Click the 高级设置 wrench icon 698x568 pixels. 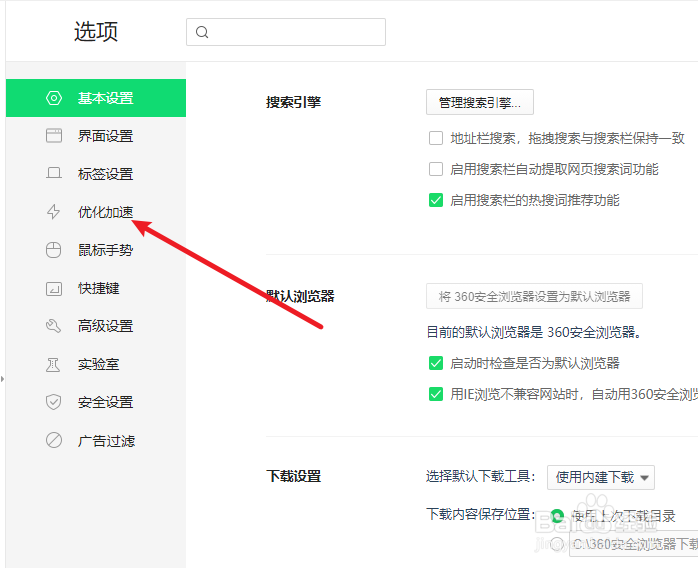(x=53, y=326)
